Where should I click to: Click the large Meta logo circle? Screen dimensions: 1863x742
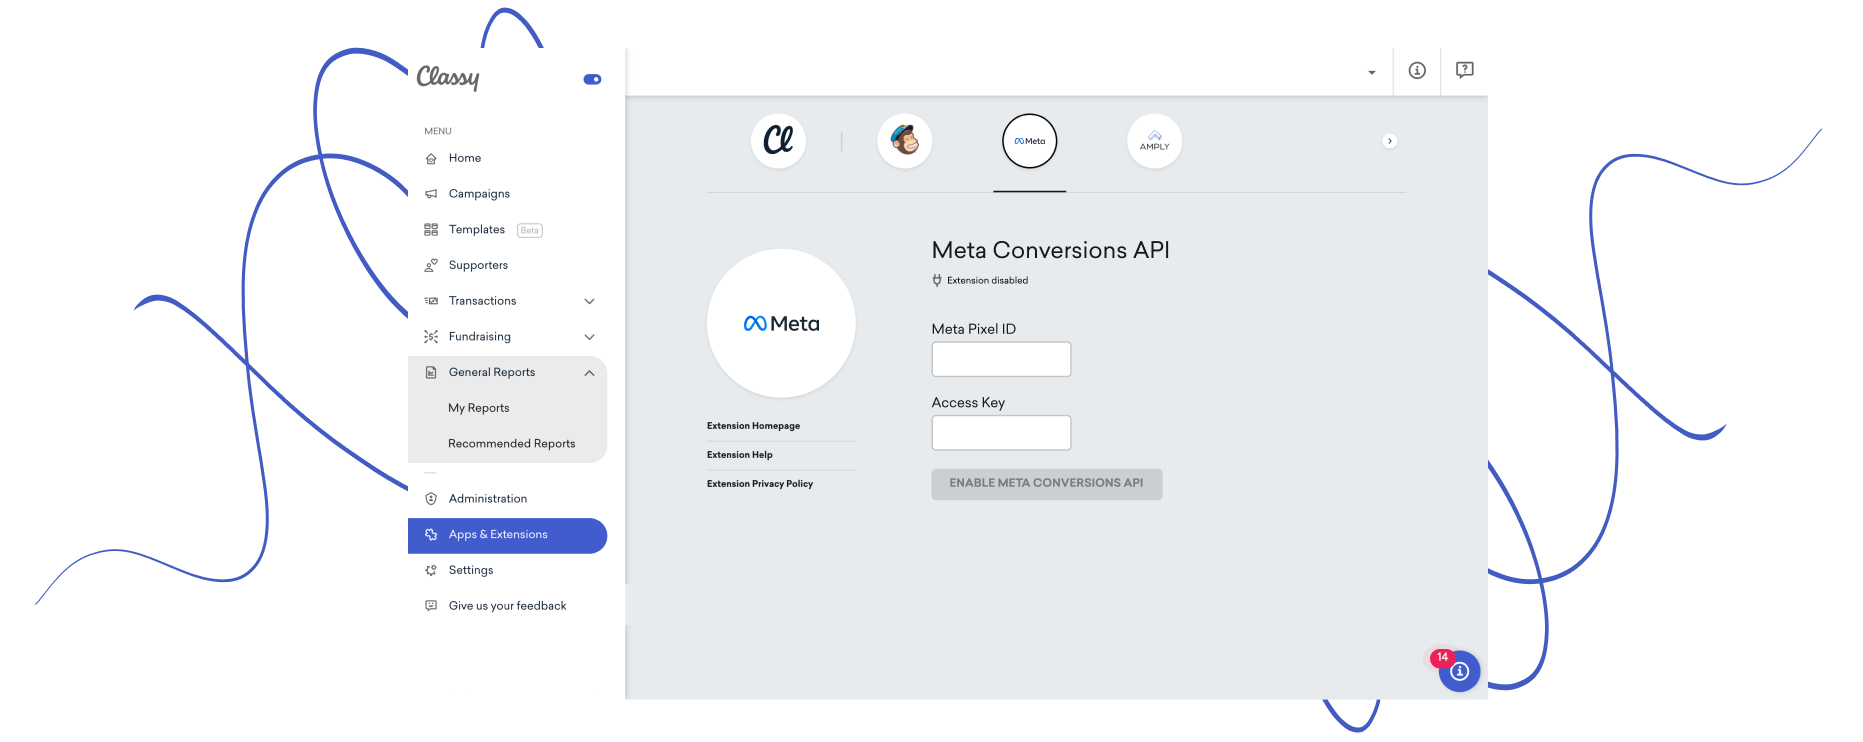(x=781, y=323)
